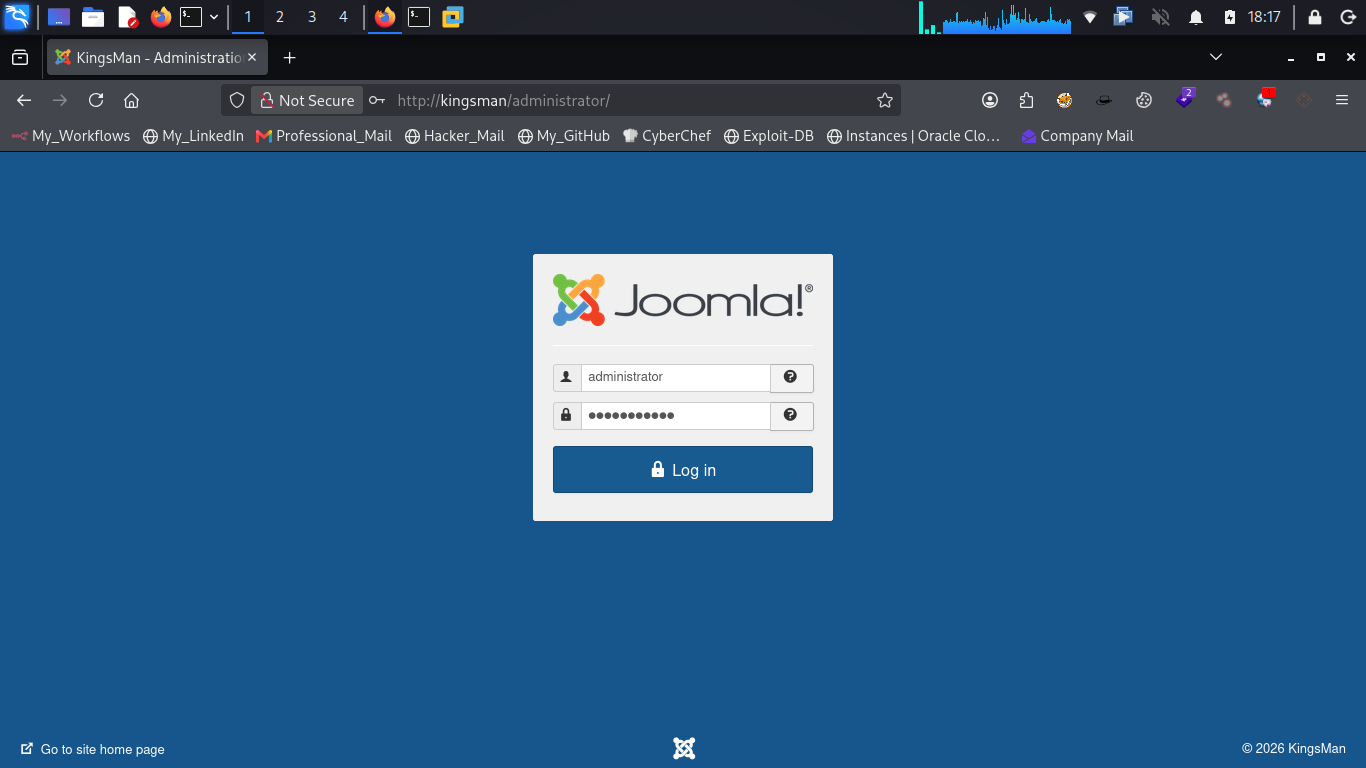Click the extension with red badge 1
This screenshot has width=1366, height=768.
pos(1265,98)
